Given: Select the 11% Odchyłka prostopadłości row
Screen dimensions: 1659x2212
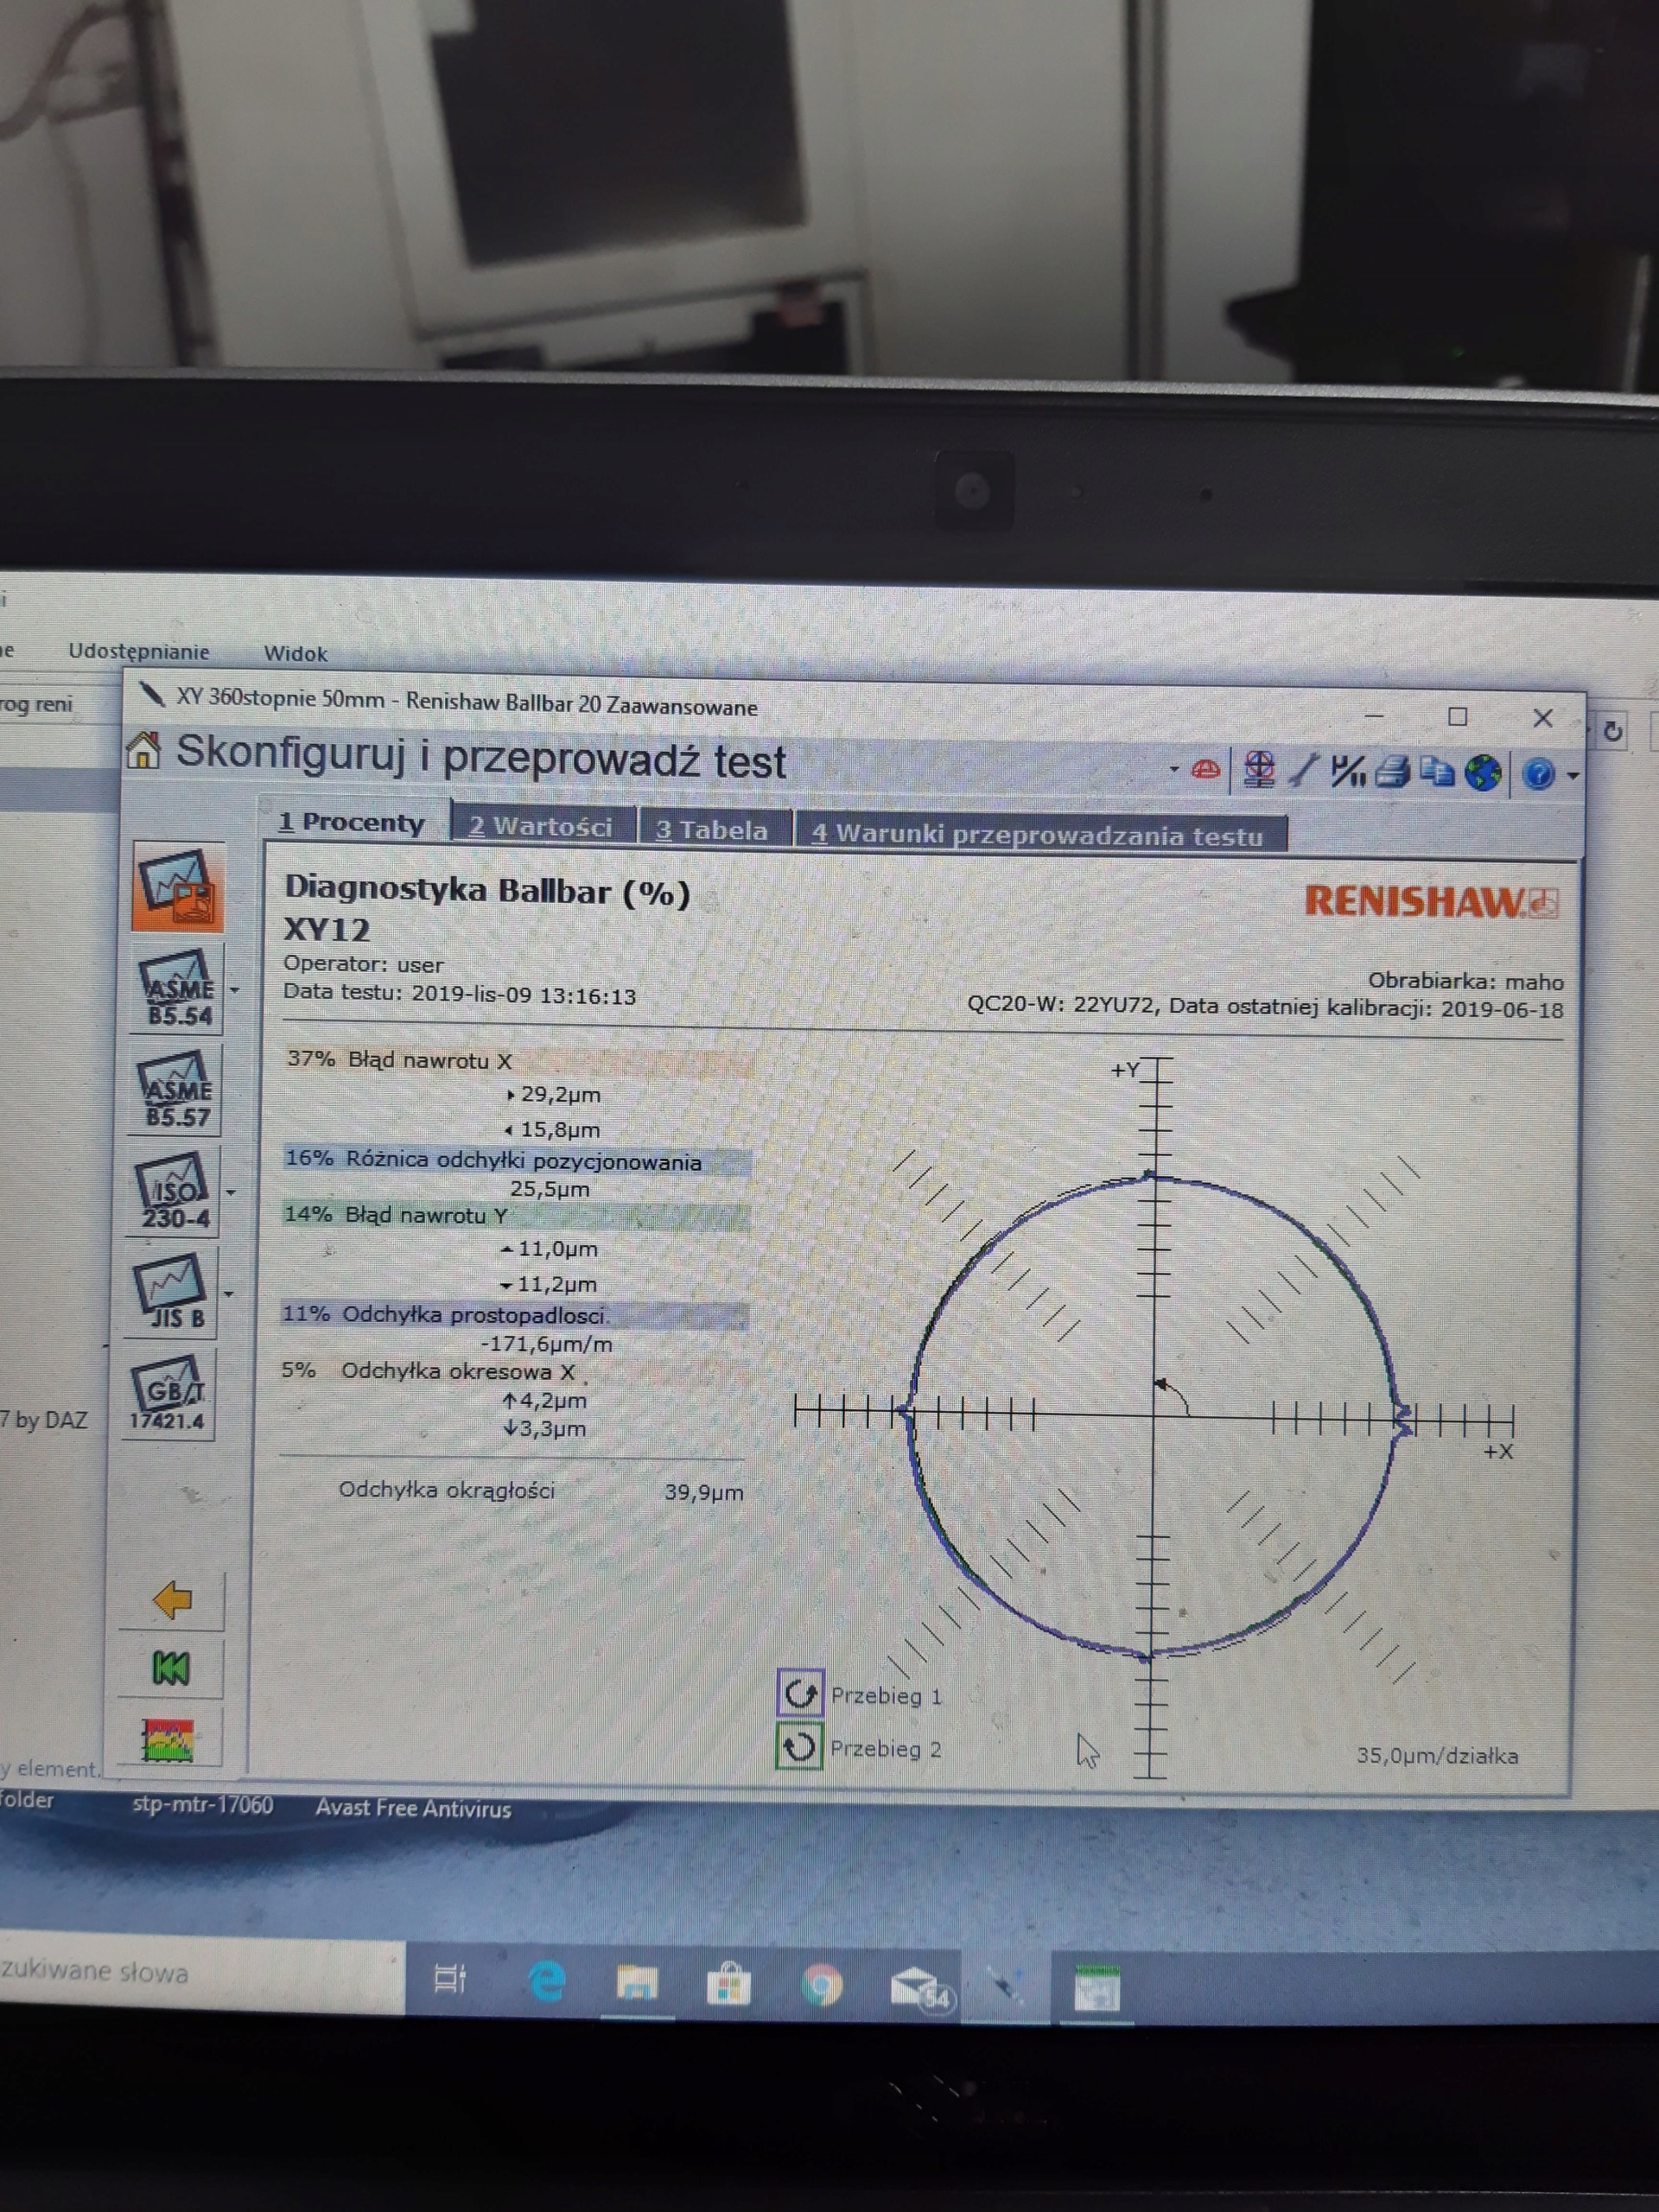Looking at the screenshot, I should pyautogui.click(x=514, y=1314).
